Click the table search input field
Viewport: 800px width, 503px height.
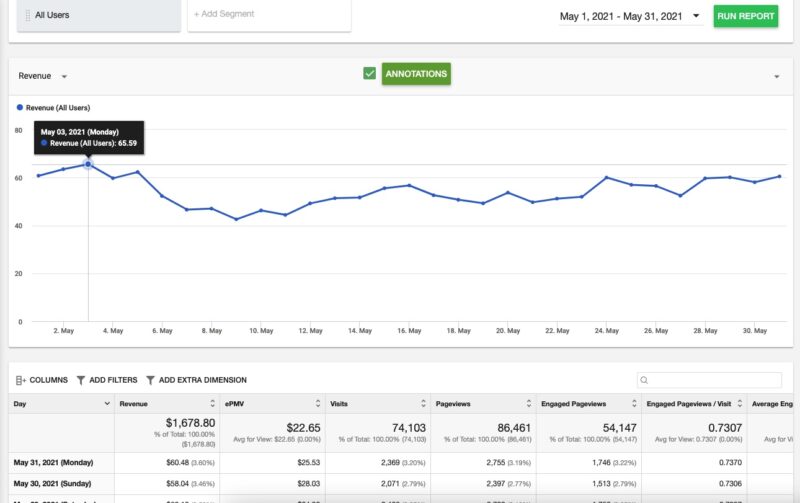(x=709, y=380)
